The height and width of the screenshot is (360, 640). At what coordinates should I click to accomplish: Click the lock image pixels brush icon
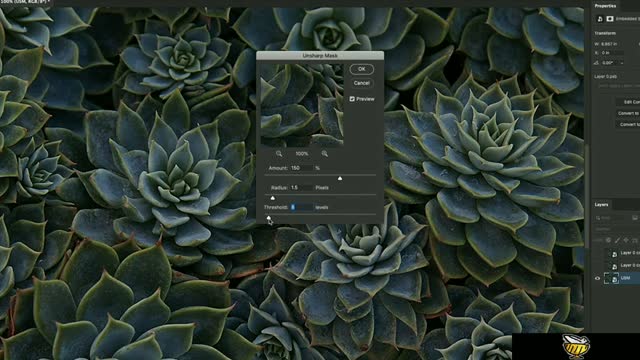pyautogui.click(x=617, y=240)
